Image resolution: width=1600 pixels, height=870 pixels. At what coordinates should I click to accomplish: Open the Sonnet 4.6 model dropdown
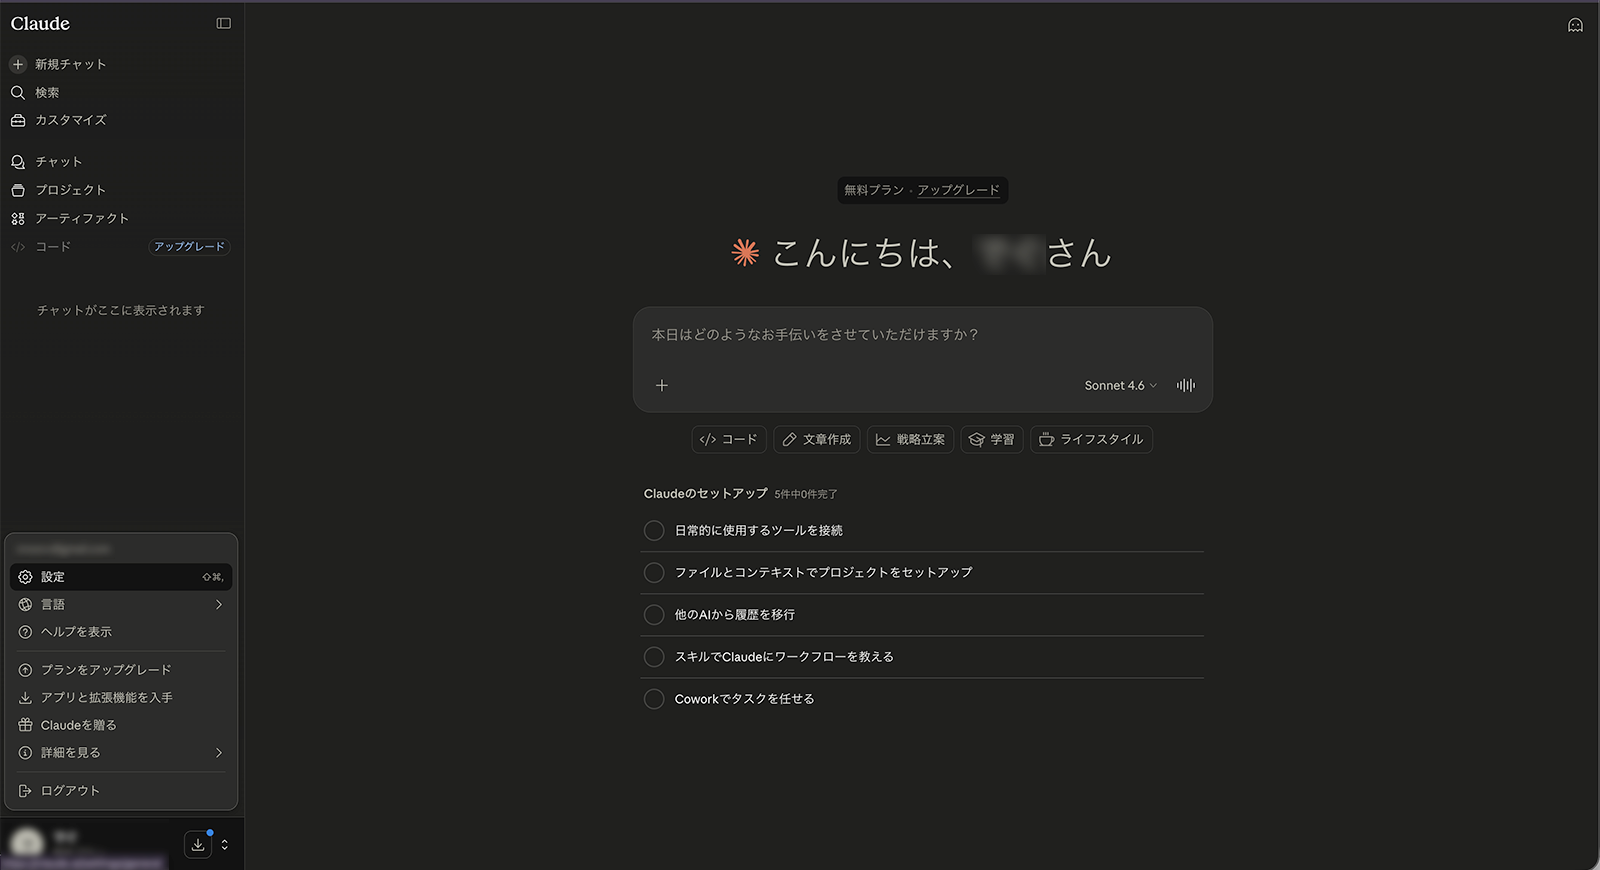pos(1120,385)
